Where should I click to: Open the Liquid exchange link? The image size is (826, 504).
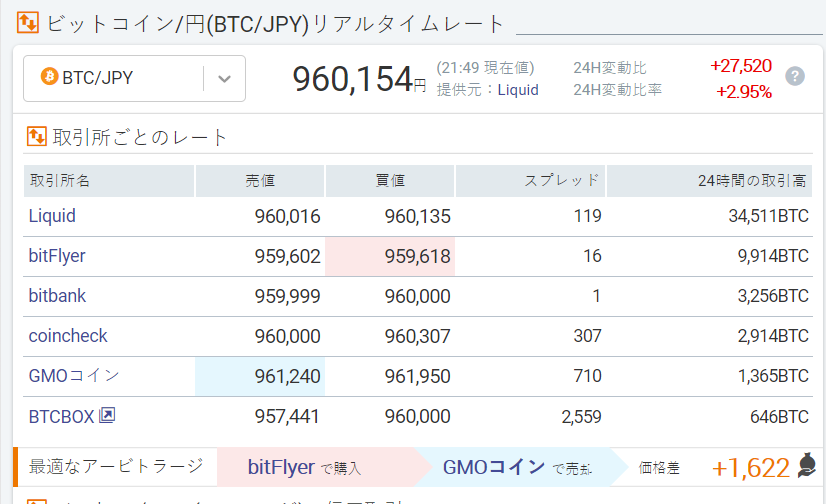(52, 216)
